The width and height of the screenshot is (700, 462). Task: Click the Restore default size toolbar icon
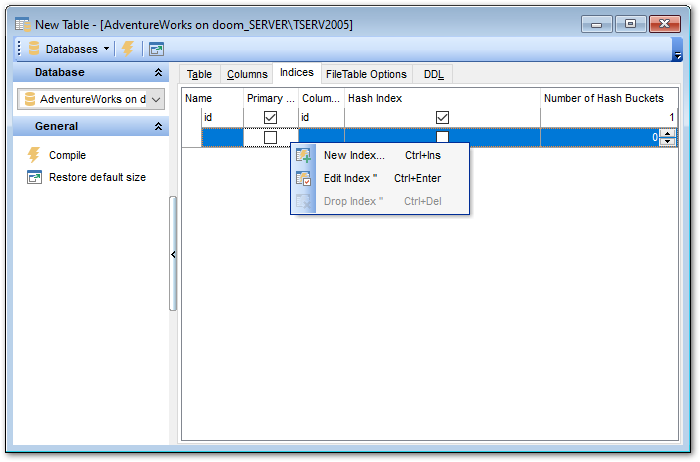pos(157,48)
